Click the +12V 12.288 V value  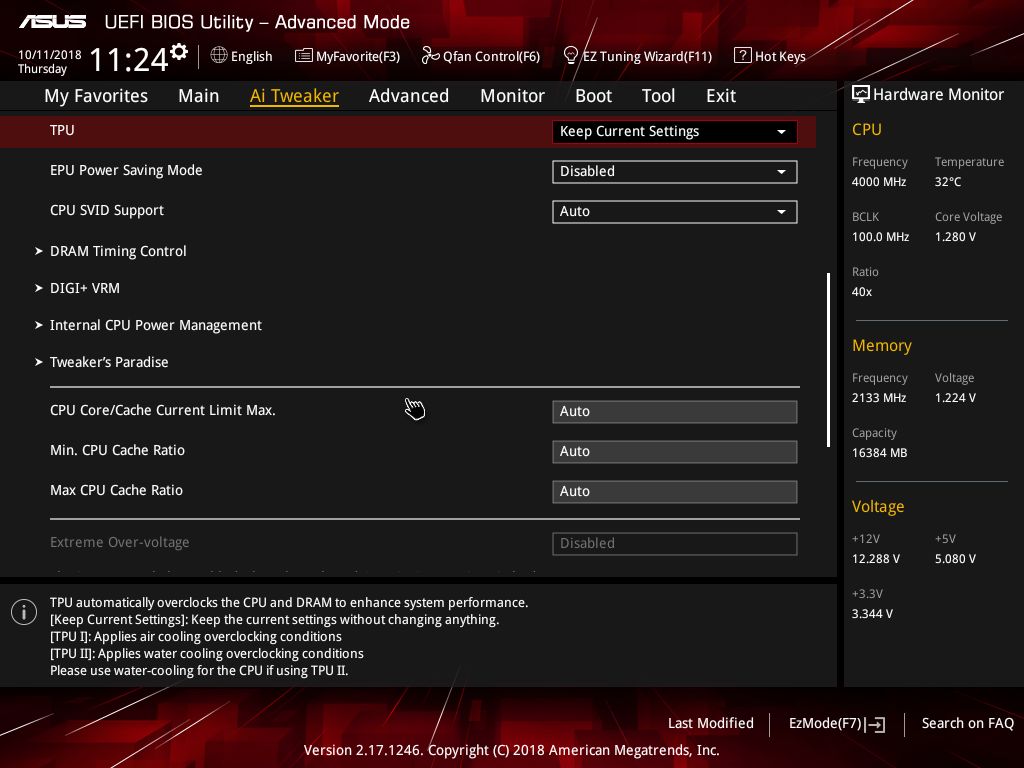[876, 559]
